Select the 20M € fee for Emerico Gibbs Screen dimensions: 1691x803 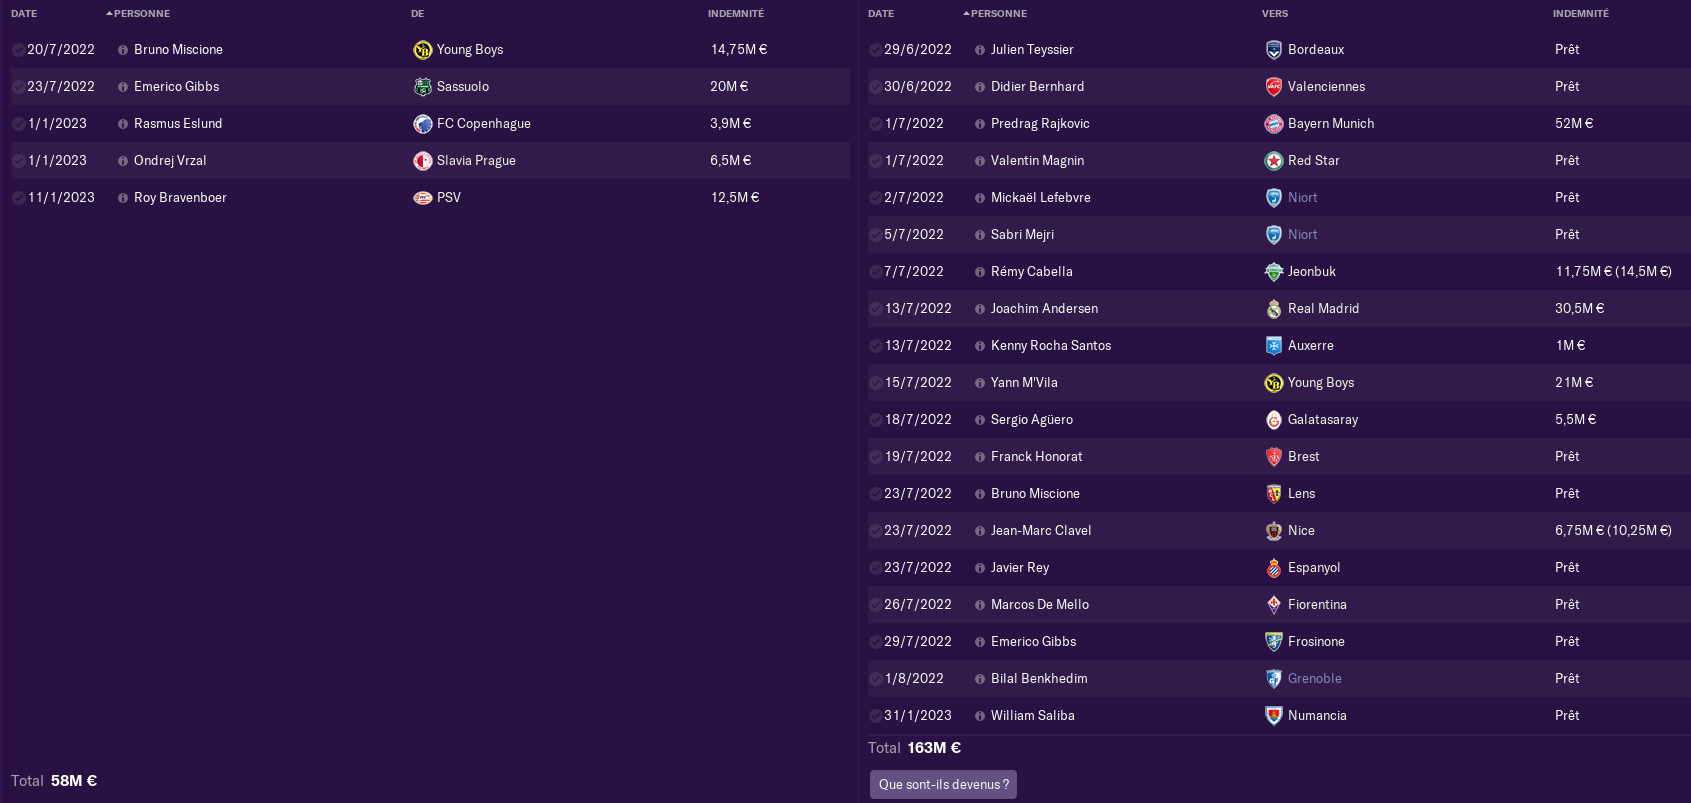(x=729, y=87)
